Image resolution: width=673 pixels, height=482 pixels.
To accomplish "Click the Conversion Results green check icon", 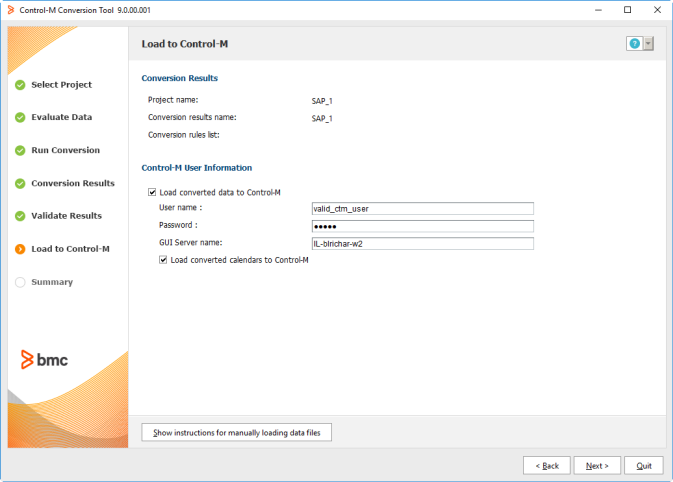I will click(x=20, y=183).
